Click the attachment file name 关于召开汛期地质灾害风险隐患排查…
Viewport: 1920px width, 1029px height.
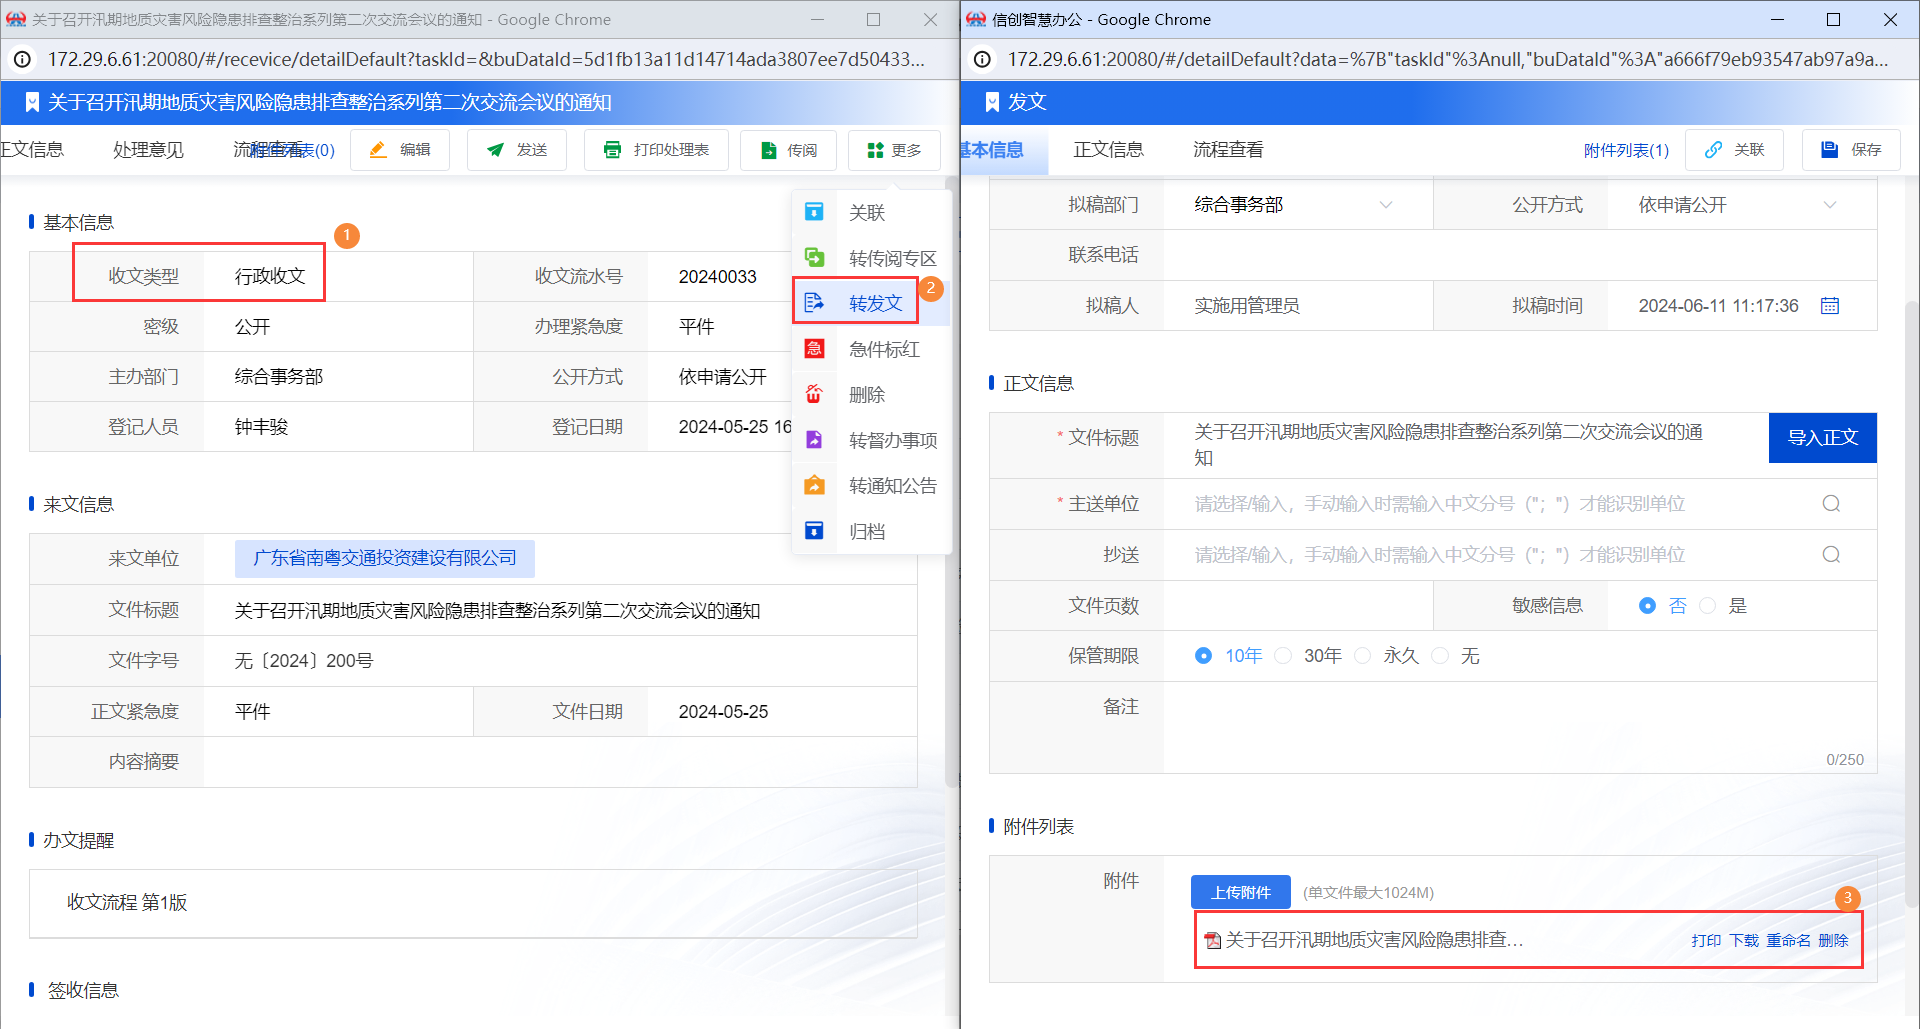[1375, 940]
